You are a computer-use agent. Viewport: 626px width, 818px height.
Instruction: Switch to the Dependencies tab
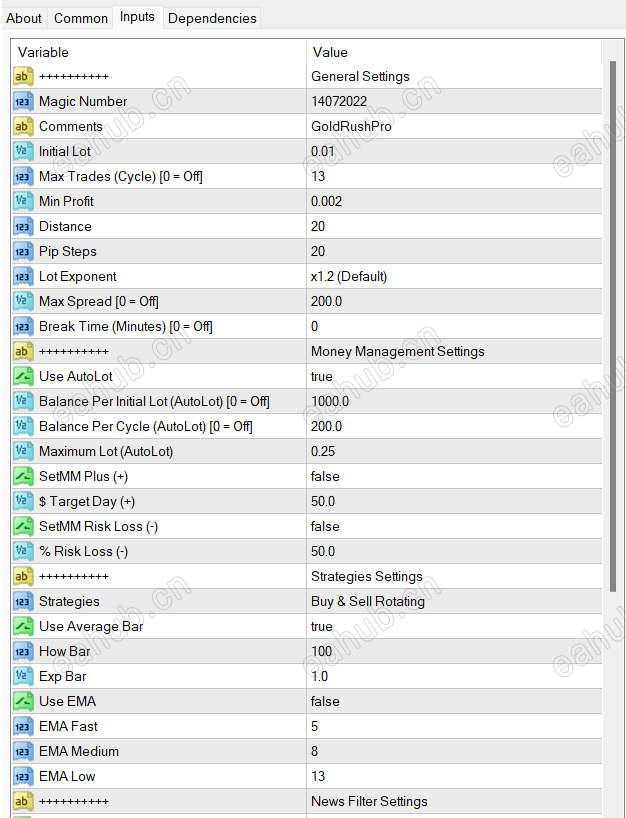[212, 18]
